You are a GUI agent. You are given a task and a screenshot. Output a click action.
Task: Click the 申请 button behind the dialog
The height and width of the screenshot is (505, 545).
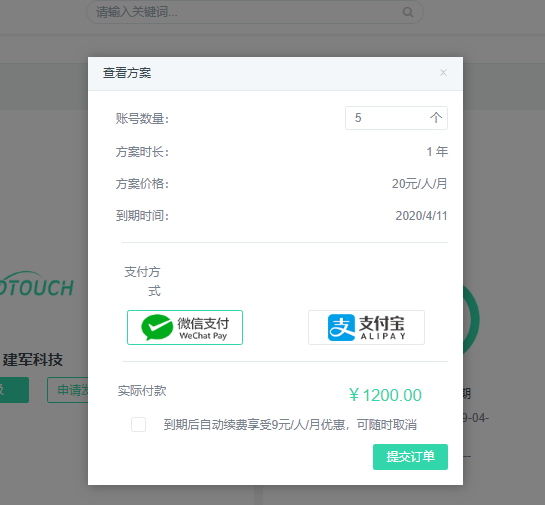pos(68,390)
